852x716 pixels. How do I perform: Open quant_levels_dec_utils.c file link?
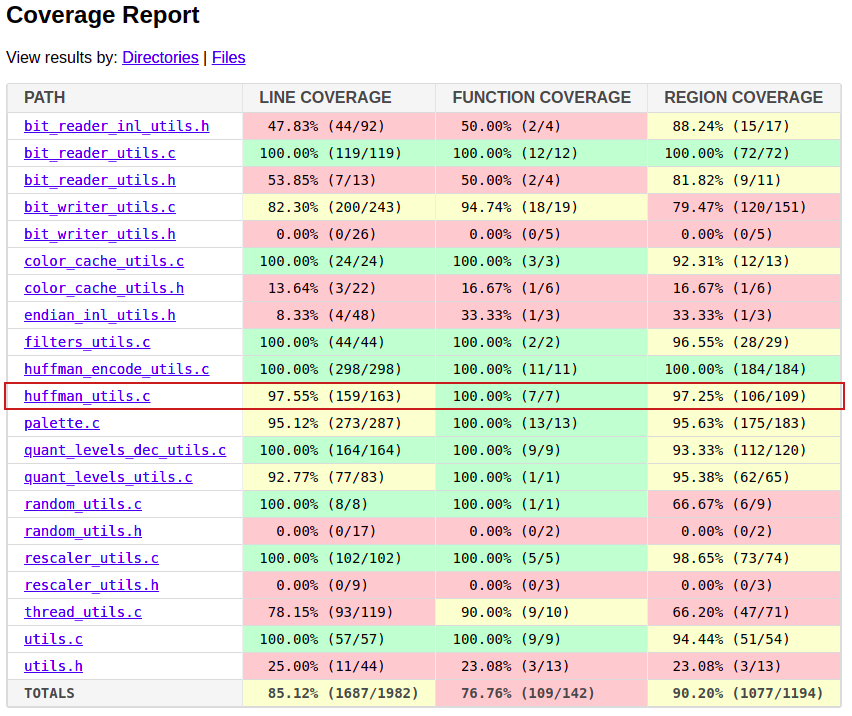tap(125, 450)
